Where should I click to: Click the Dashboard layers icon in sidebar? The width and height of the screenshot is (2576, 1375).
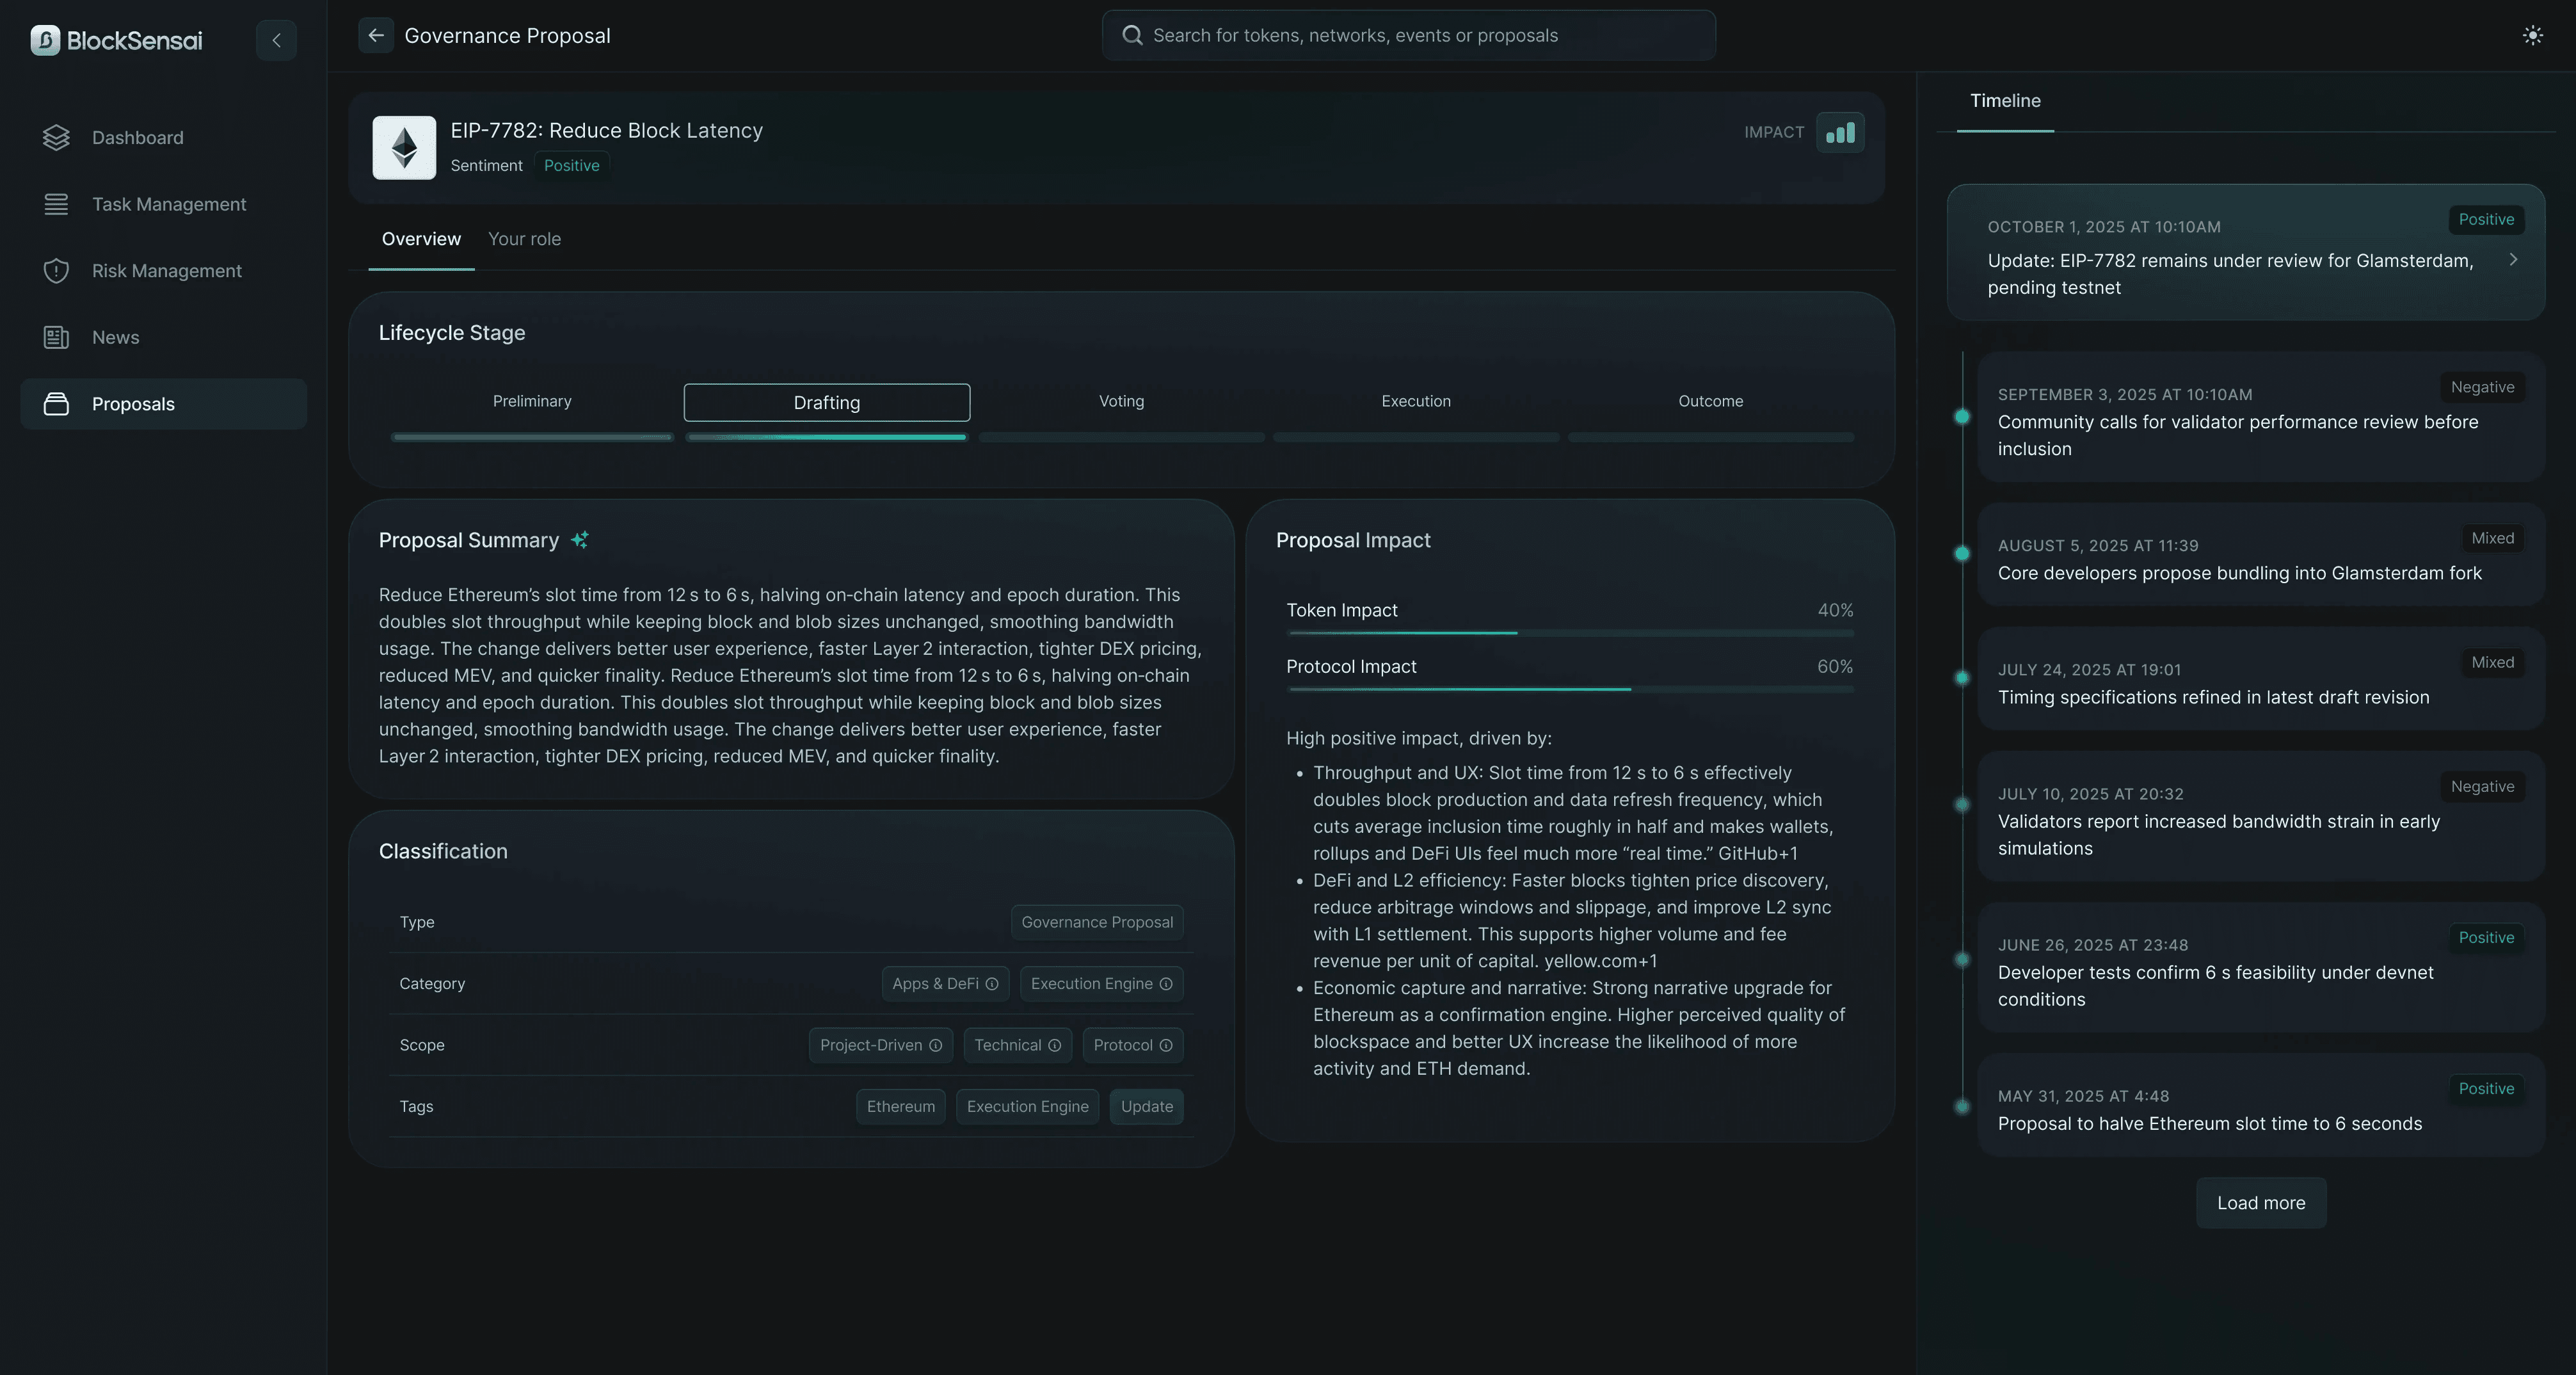click(56, 138)
